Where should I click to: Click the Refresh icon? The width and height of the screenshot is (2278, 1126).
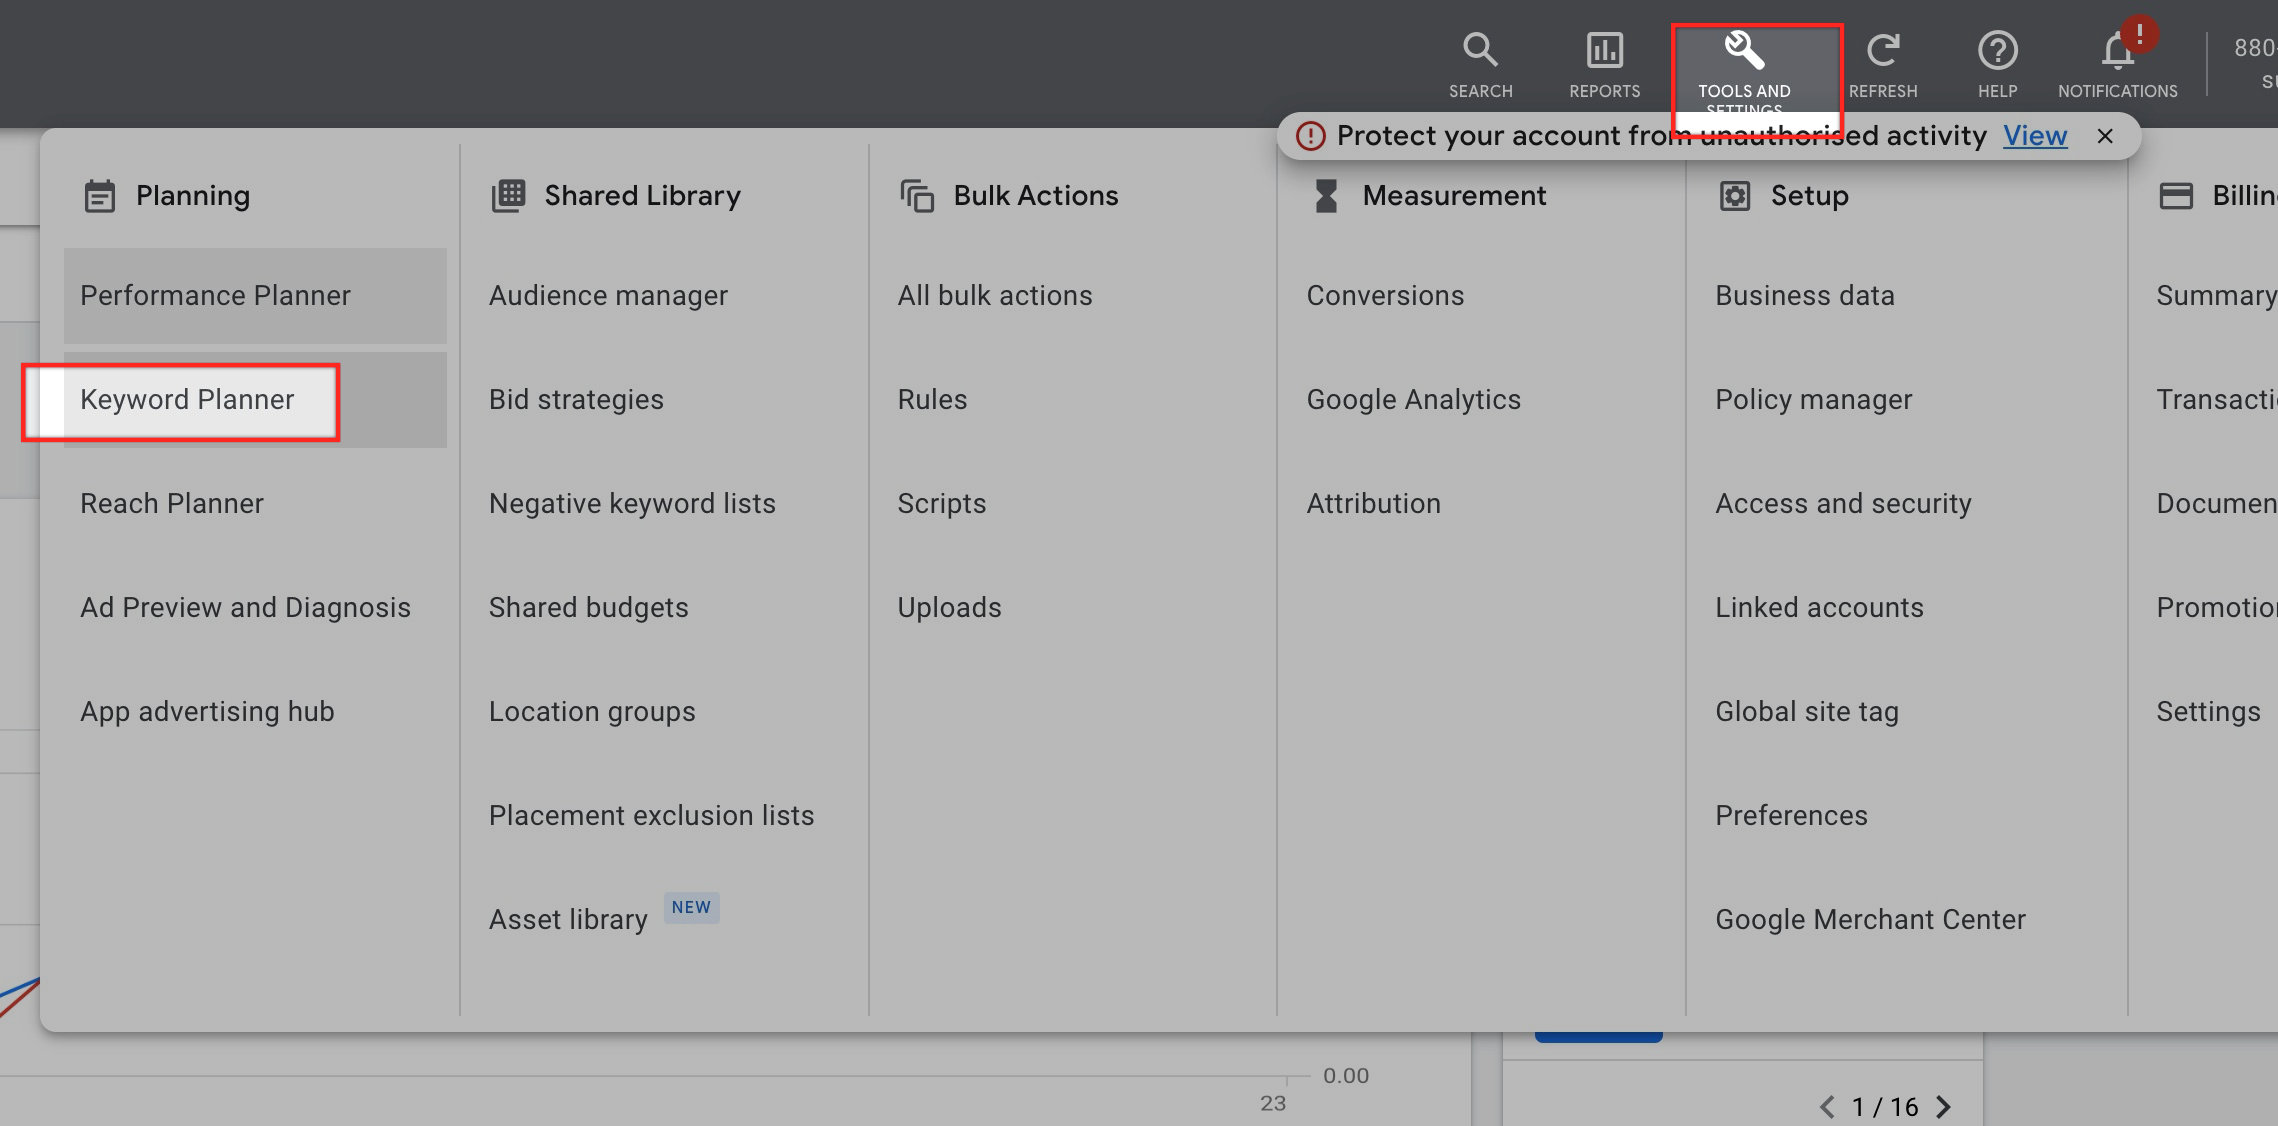(x=1882, y=50)
